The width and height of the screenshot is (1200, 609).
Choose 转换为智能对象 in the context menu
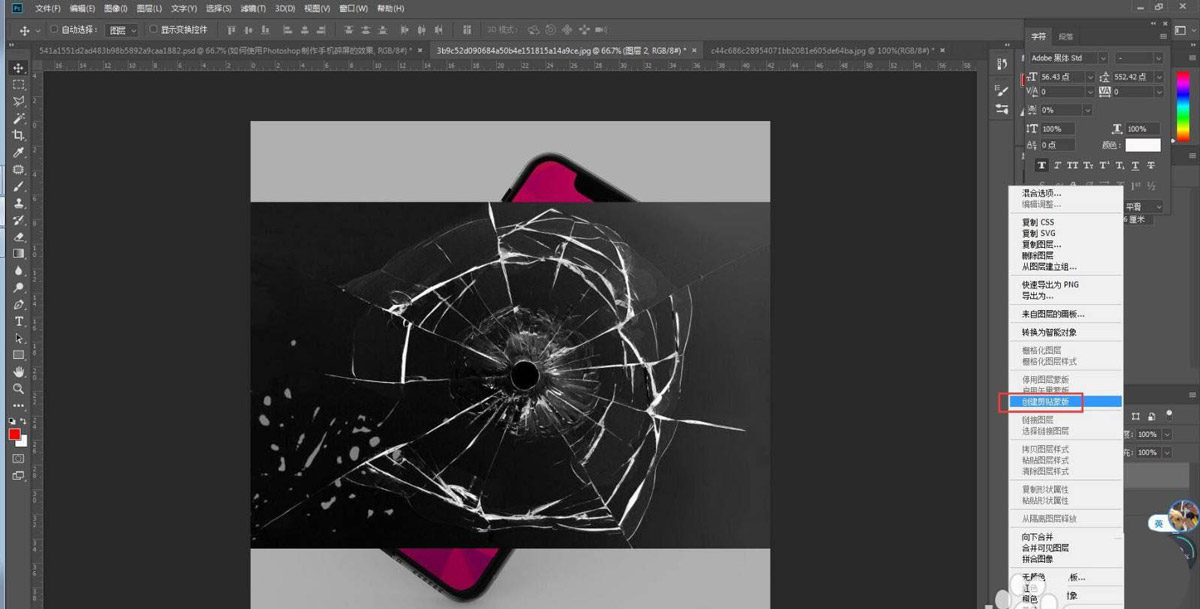1065,332
